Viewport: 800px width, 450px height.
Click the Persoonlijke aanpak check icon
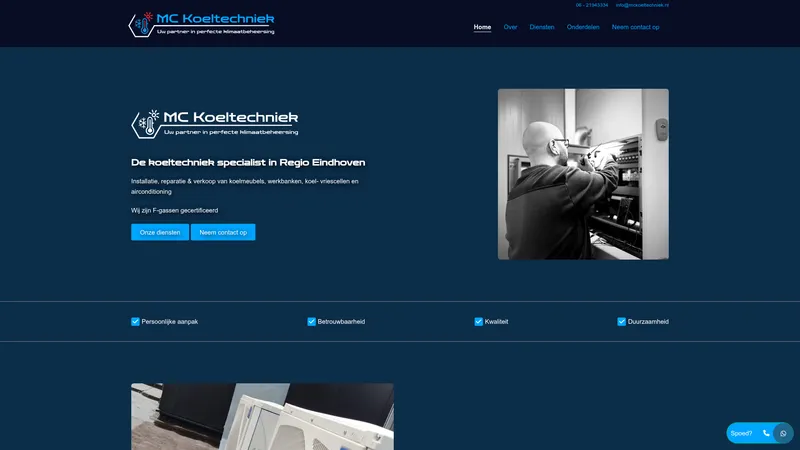pyautogui.click(x=135, y=321)
